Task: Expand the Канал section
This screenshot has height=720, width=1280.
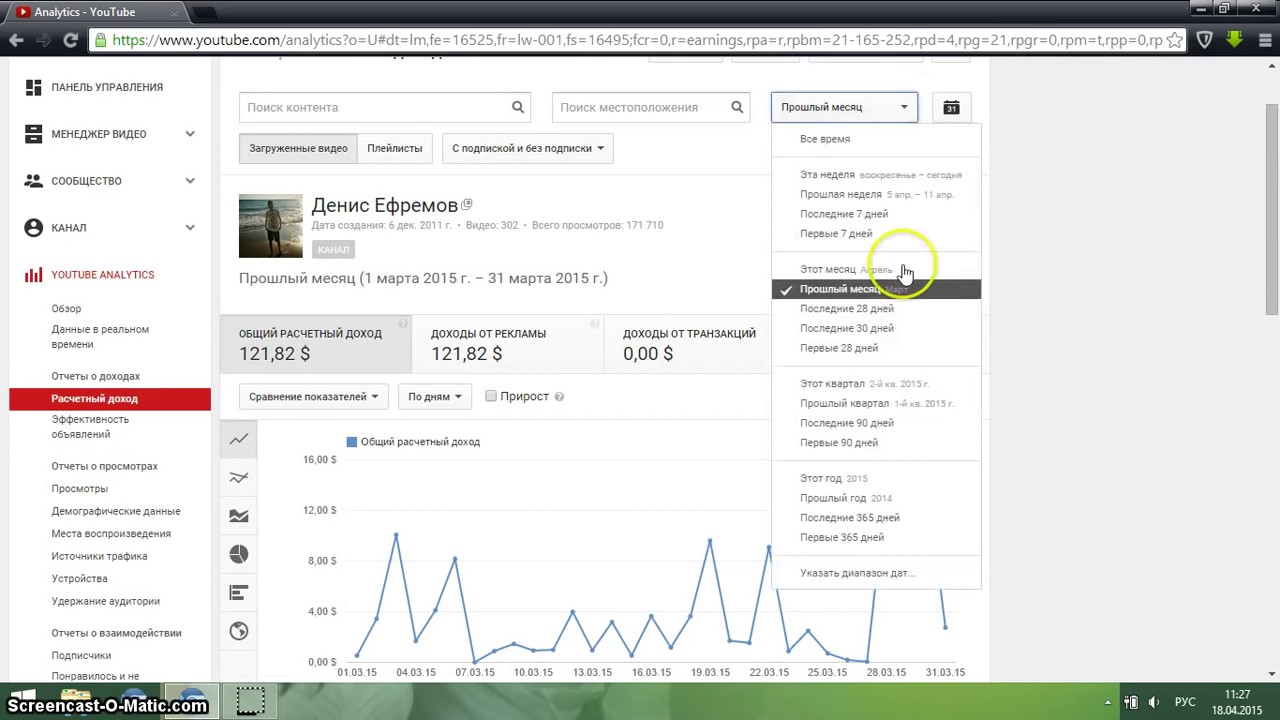Action: click(x=190, y=228)
